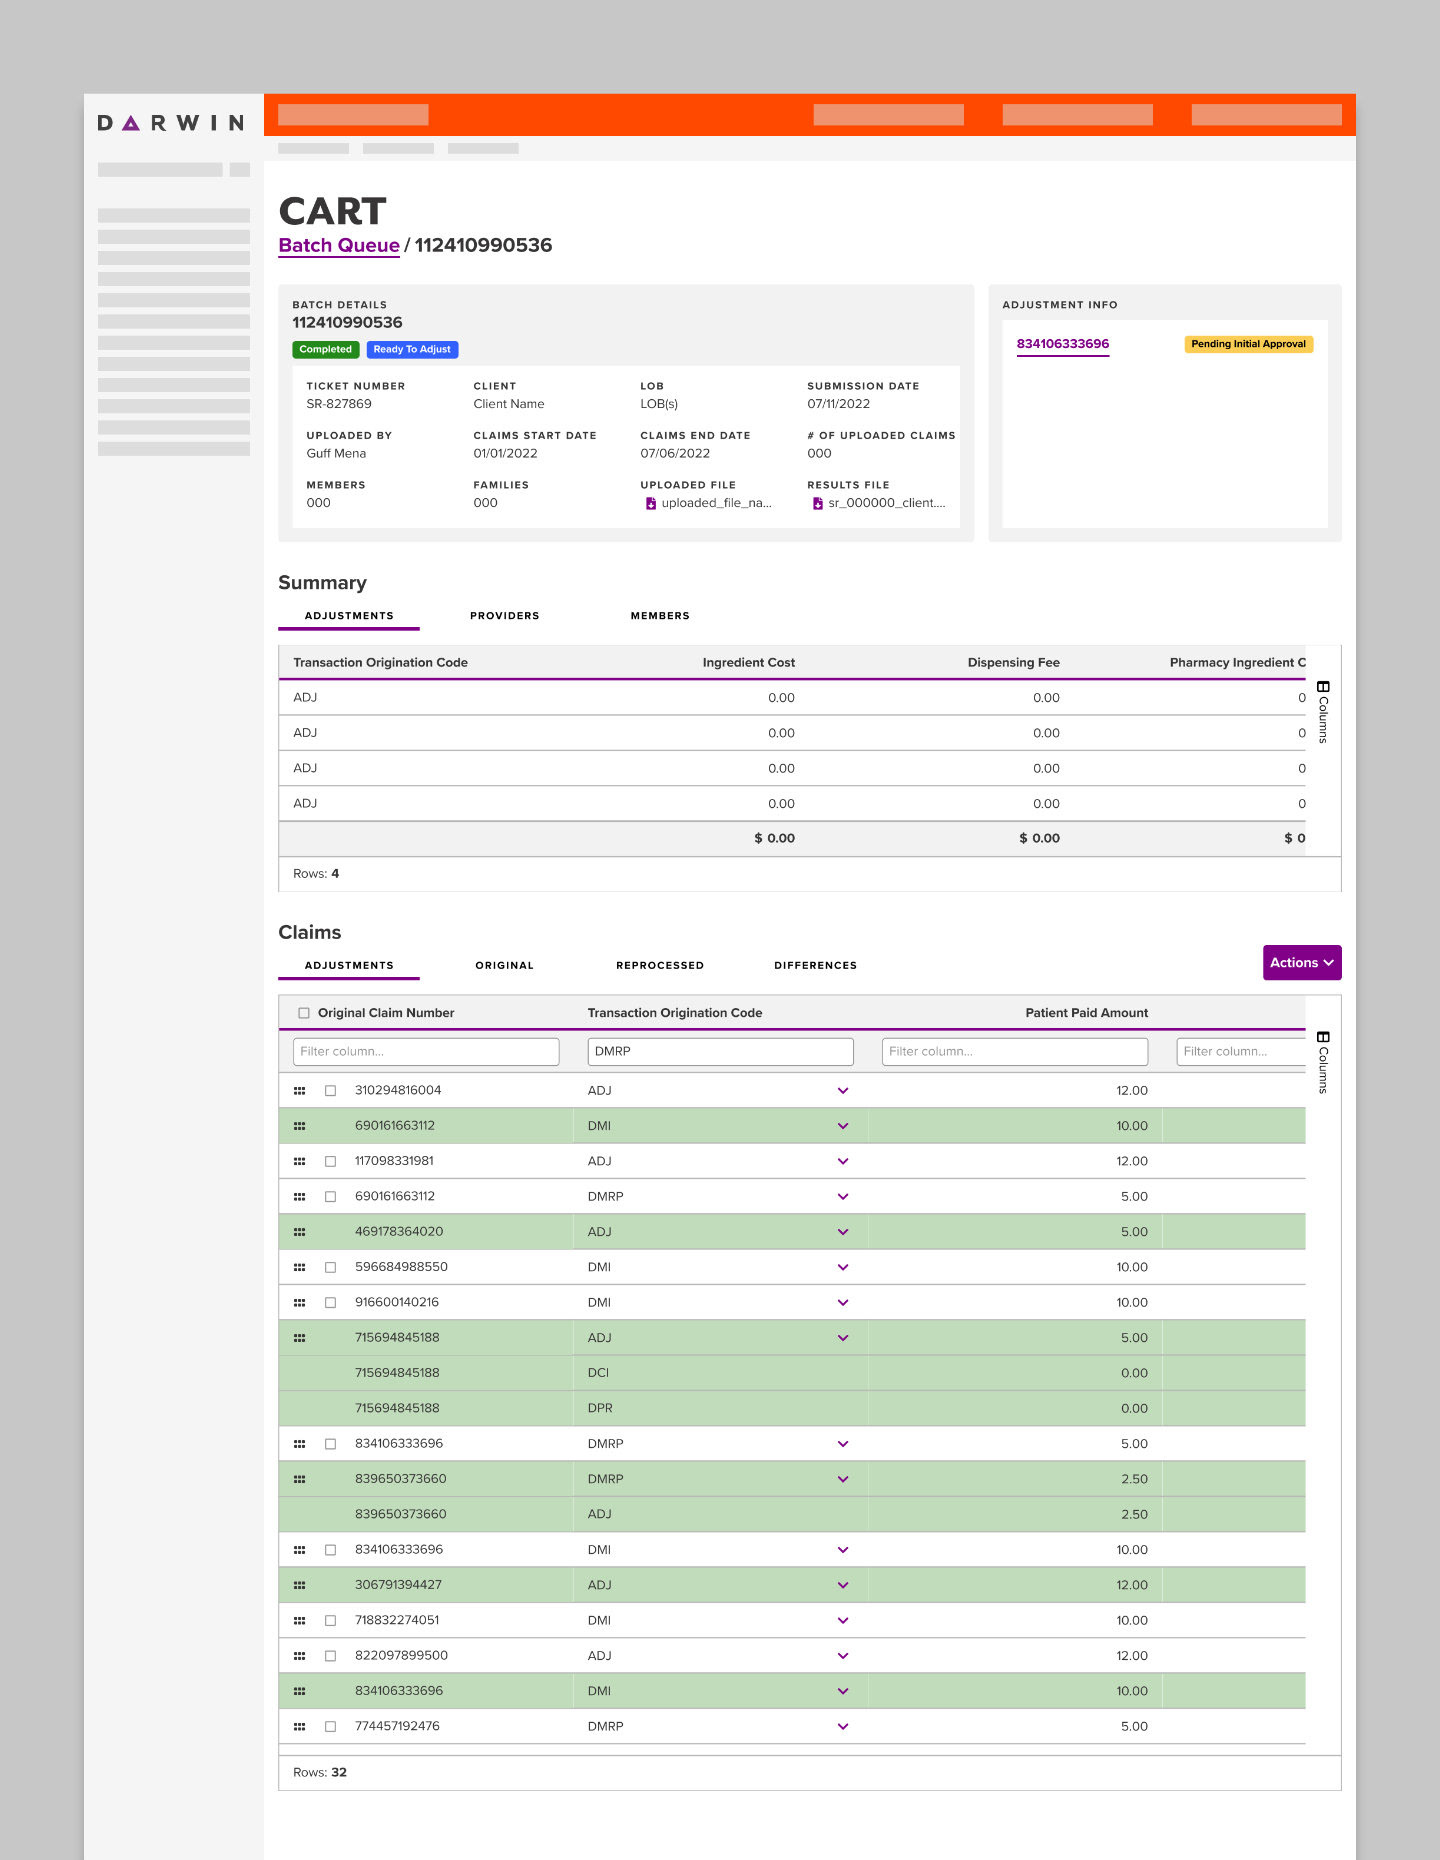Click the Completed status badge

pos(325,350)
